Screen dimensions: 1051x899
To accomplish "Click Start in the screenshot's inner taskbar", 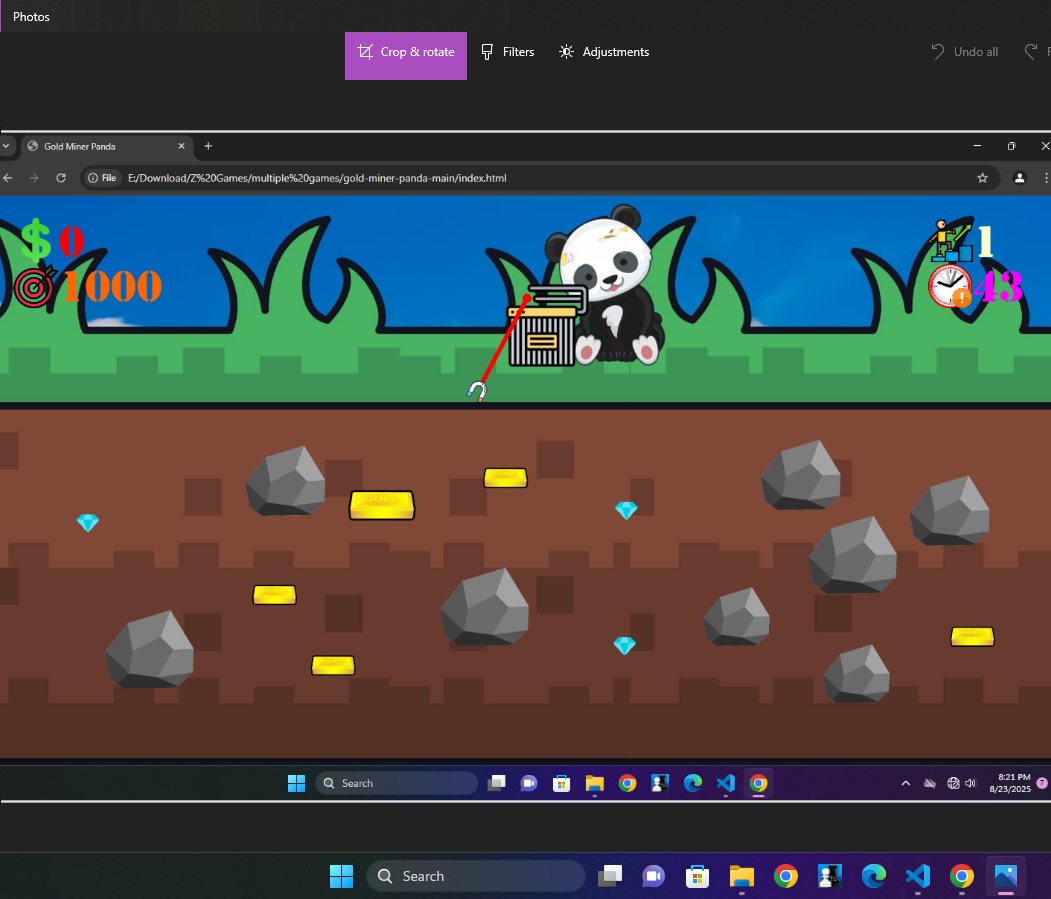I will pyautogui.click(x=296, y=783).
